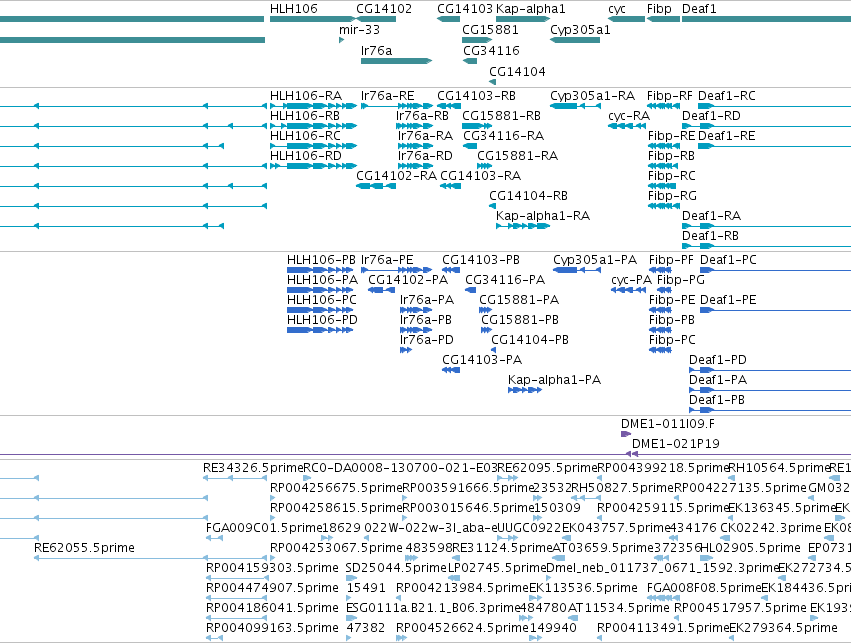Viewport: 851px width, 643px height.
Task: Click the CG14103-RA transcript glyph
Action: 450,186
